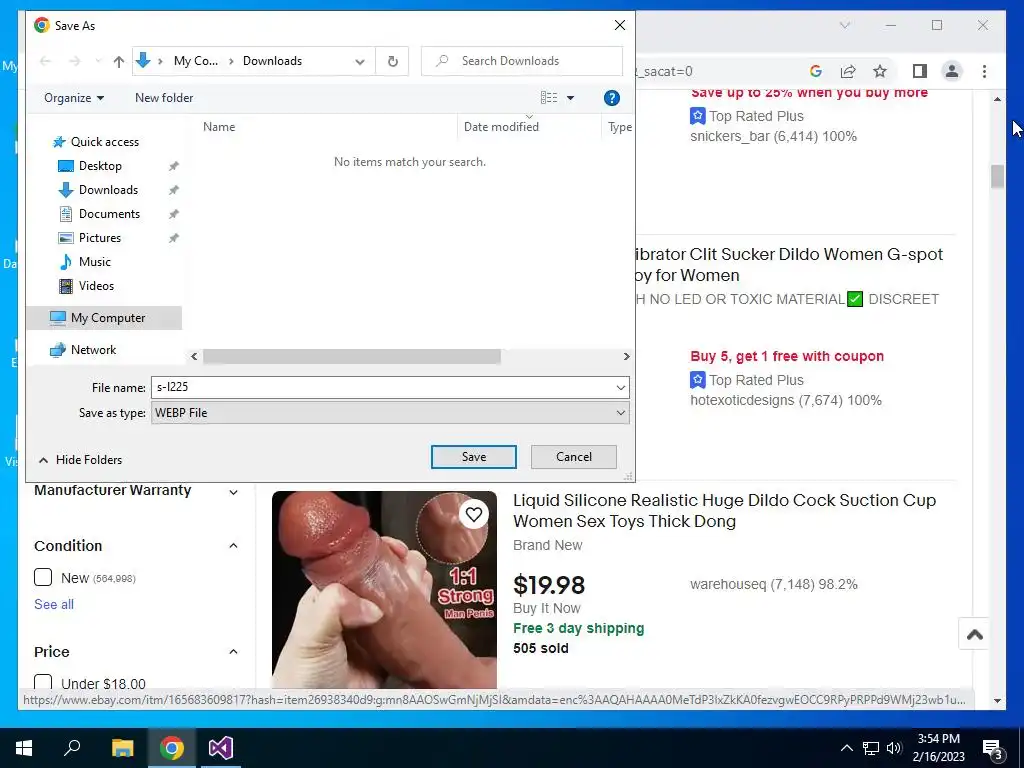
Task: Open taskbar search
Action: coord(72,748)
